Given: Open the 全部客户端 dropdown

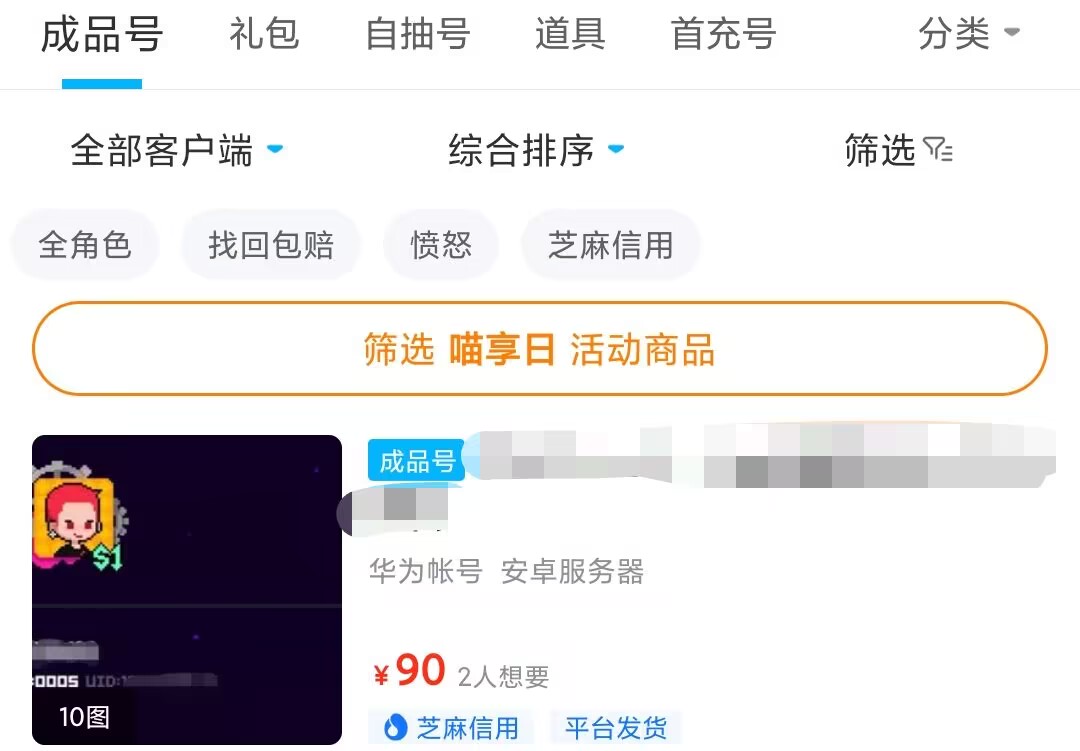Looking at the screenshot, I should [176, 151].
